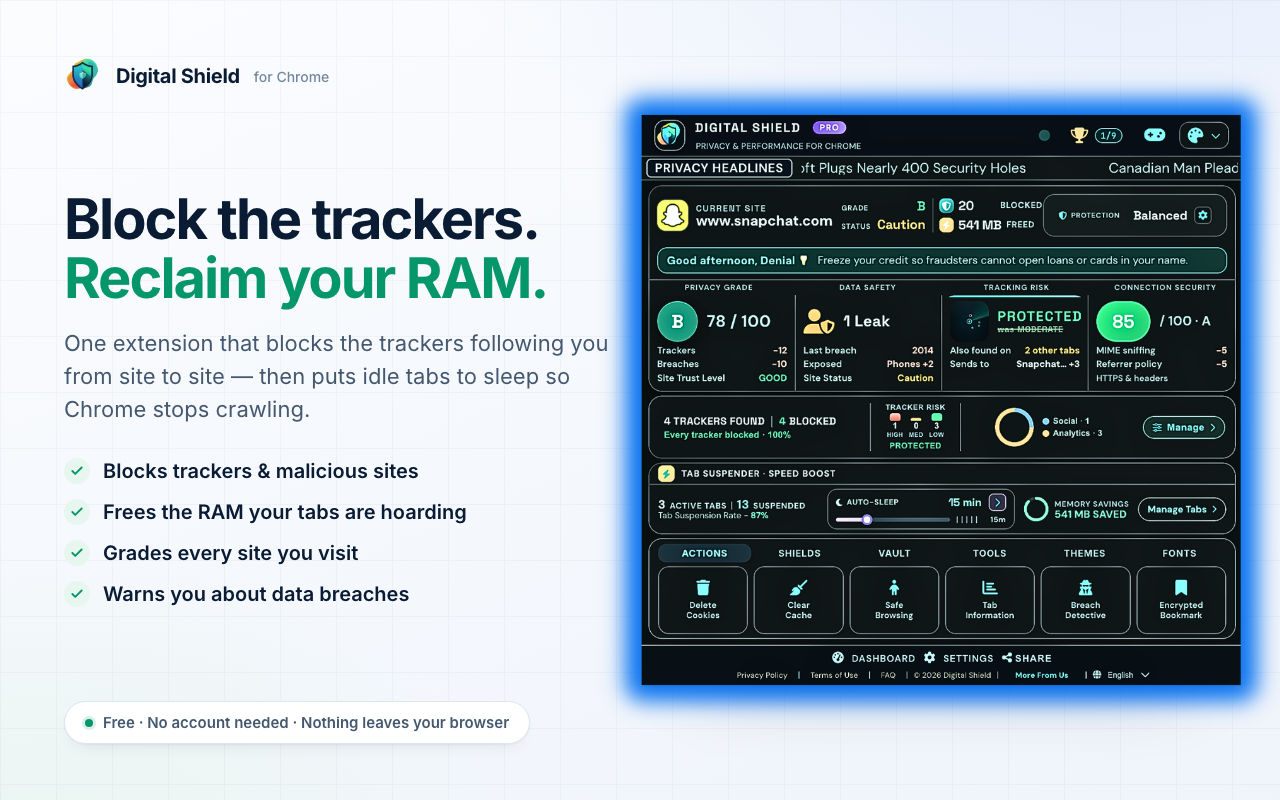The height and width of the screenshot is (800, 1280).
Task: Switch to the Shields tab
Action: [800, 553]
